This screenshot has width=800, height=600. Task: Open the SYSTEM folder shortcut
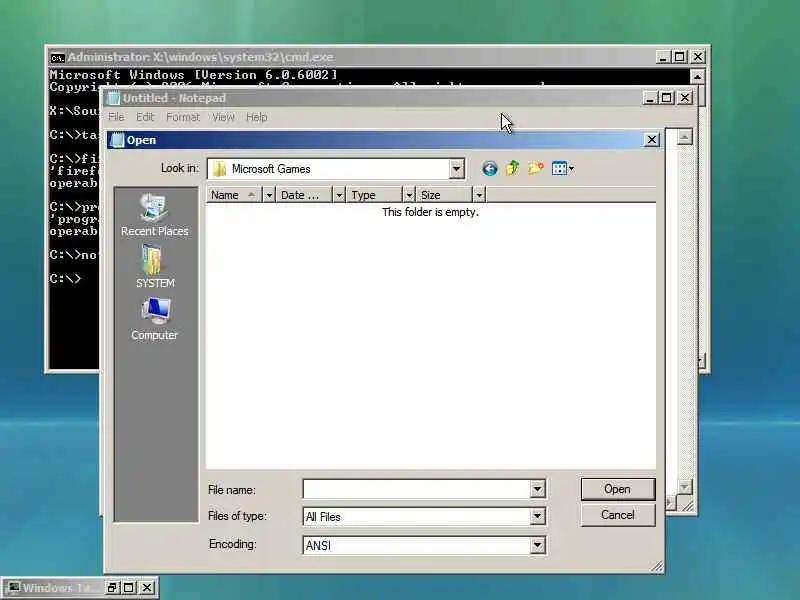click(155, 266)
